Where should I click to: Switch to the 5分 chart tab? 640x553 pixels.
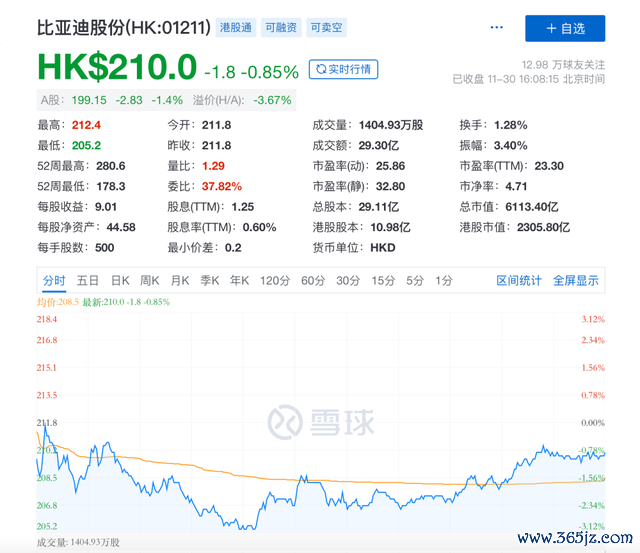pyautogui.click(x=415, y=280)
